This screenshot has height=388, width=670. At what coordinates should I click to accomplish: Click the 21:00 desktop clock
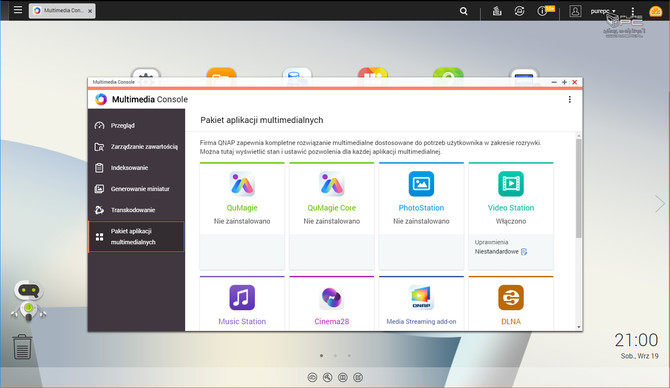[636, 340]
